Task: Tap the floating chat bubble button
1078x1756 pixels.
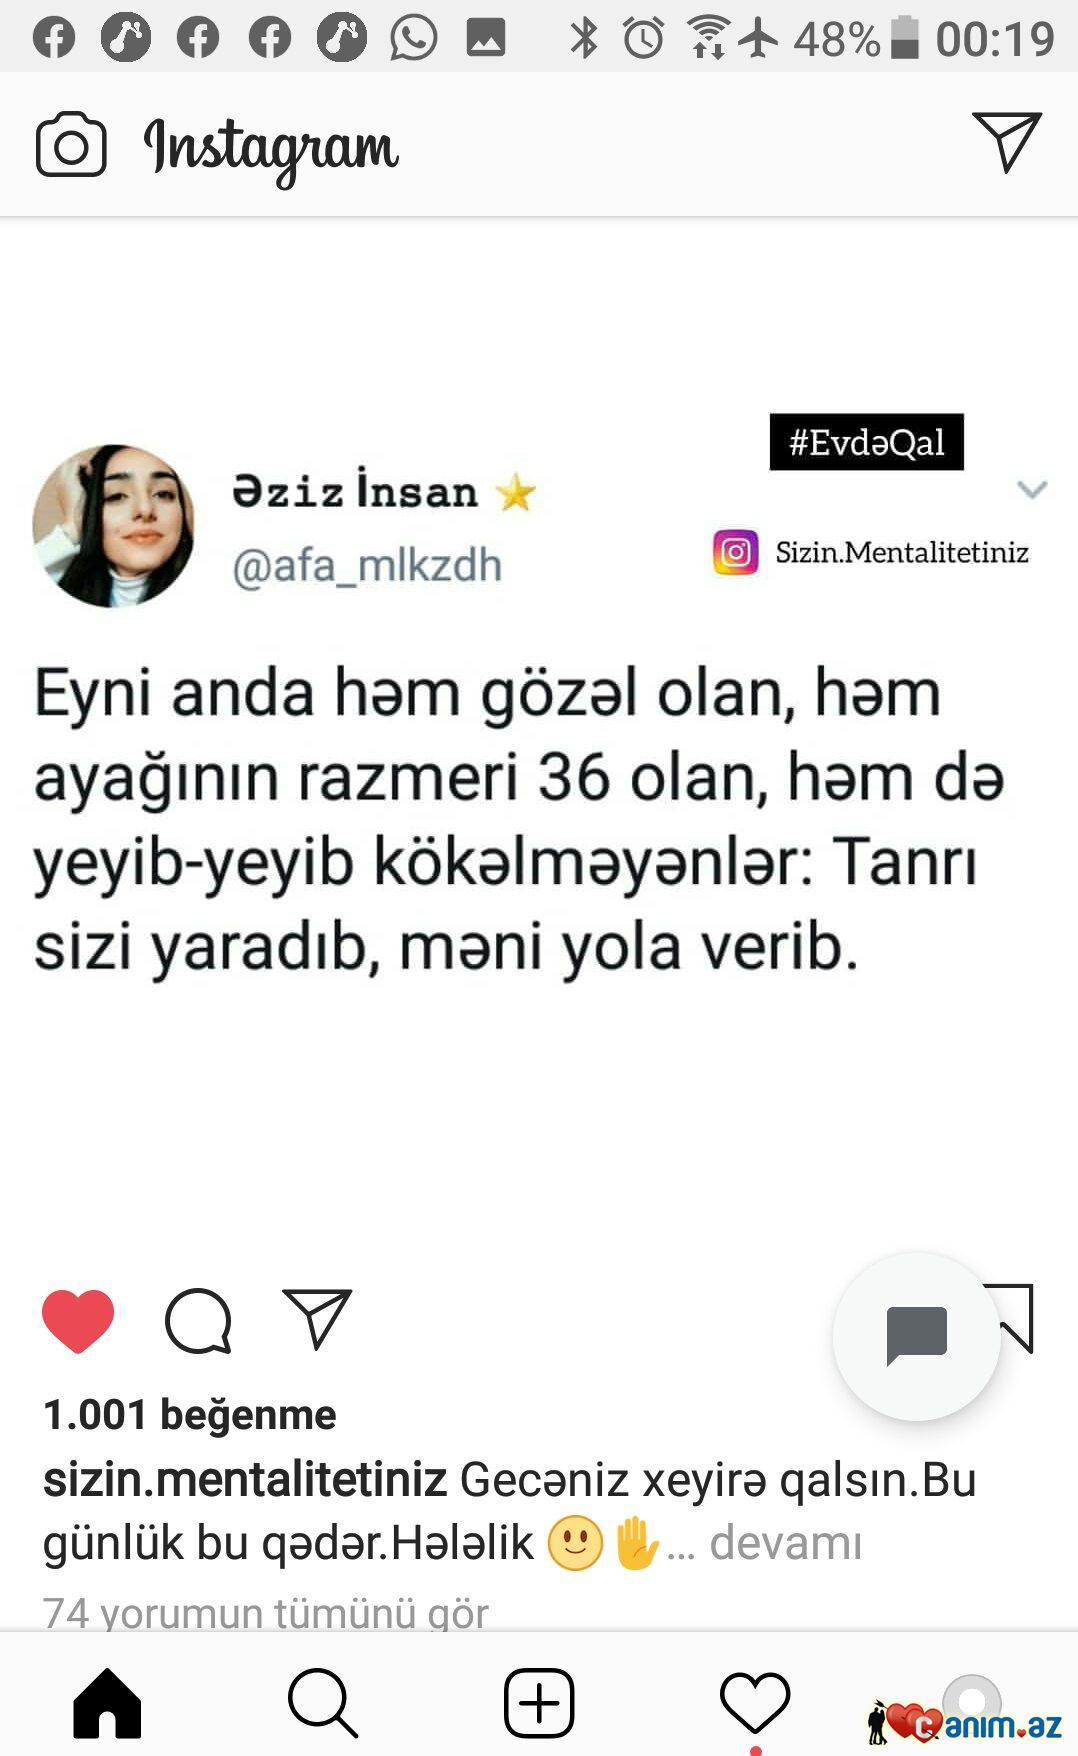Action: (916, 1336)
